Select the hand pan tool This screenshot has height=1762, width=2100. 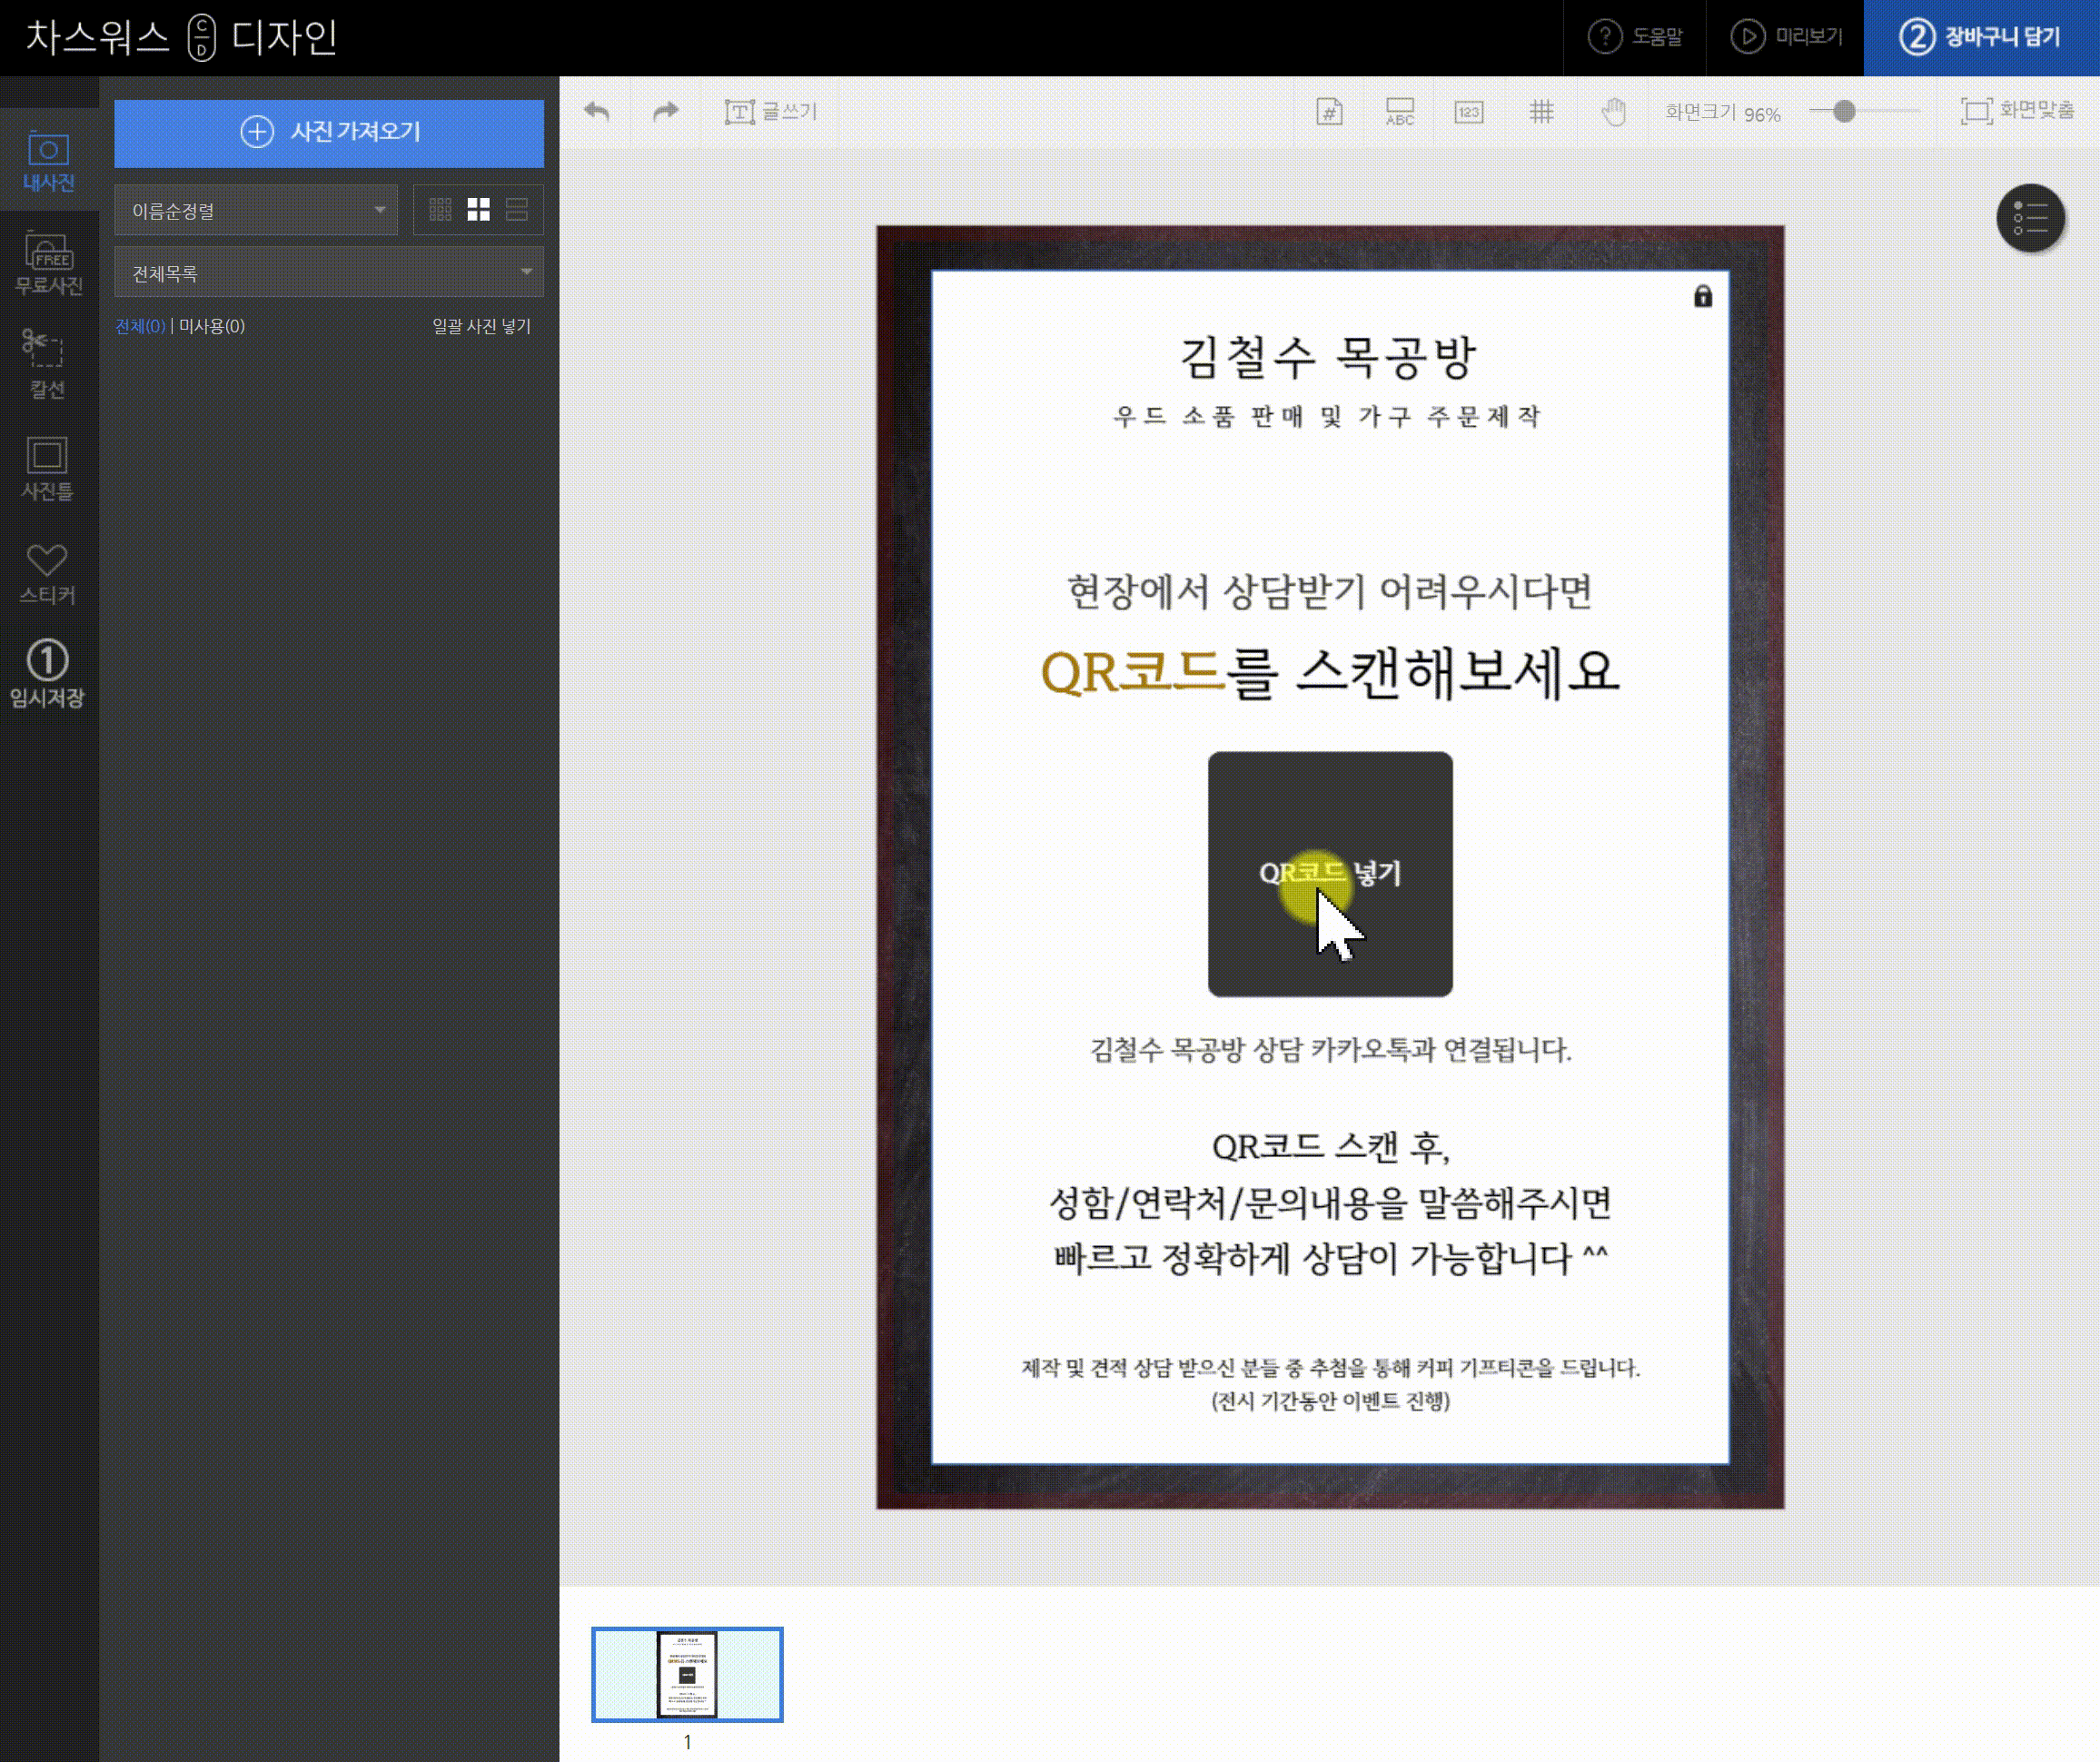pos(1614,111)
